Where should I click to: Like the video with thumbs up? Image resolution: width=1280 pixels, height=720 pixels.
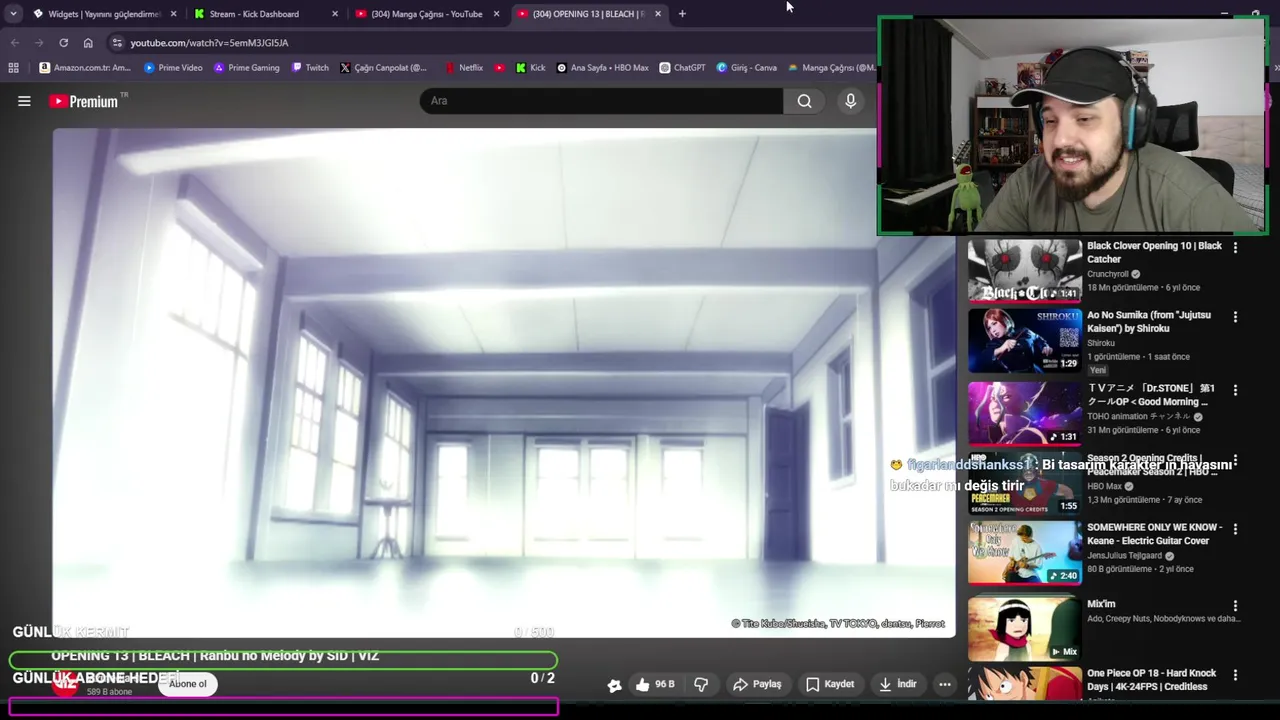[655, 684]
